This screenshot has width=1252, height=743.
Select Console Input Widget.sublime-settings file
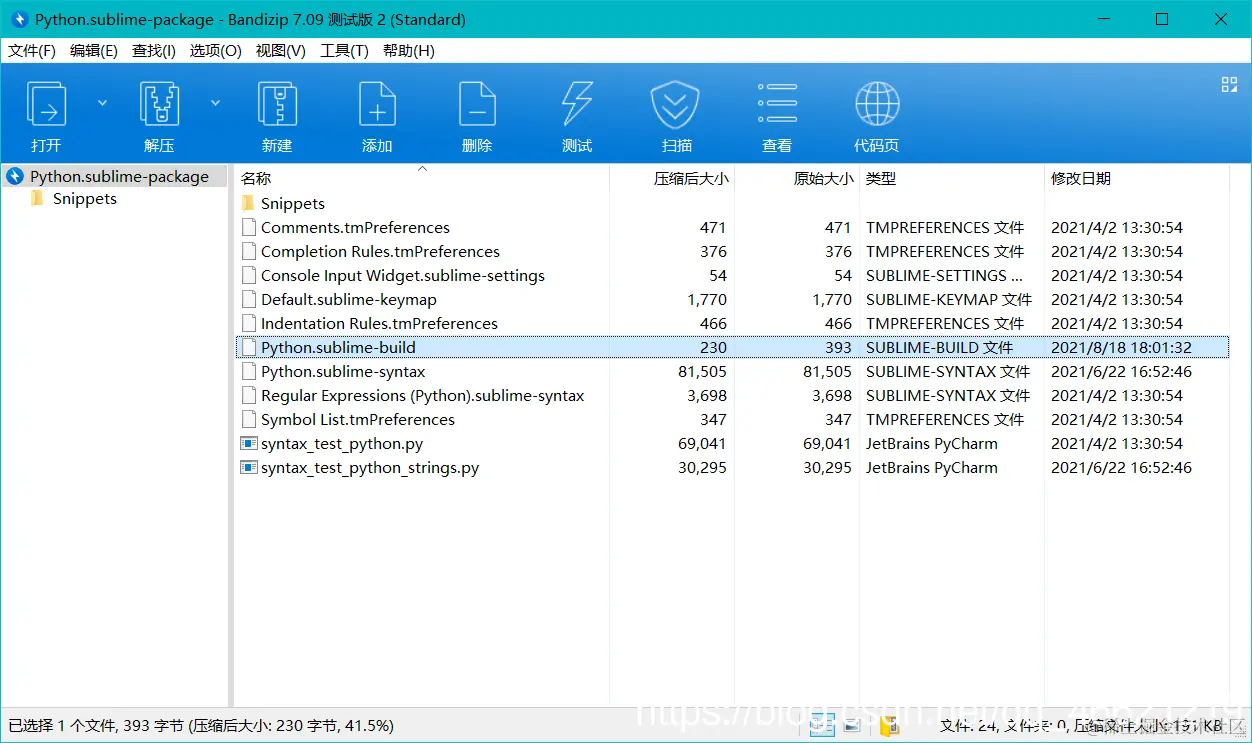pos(403,275)
